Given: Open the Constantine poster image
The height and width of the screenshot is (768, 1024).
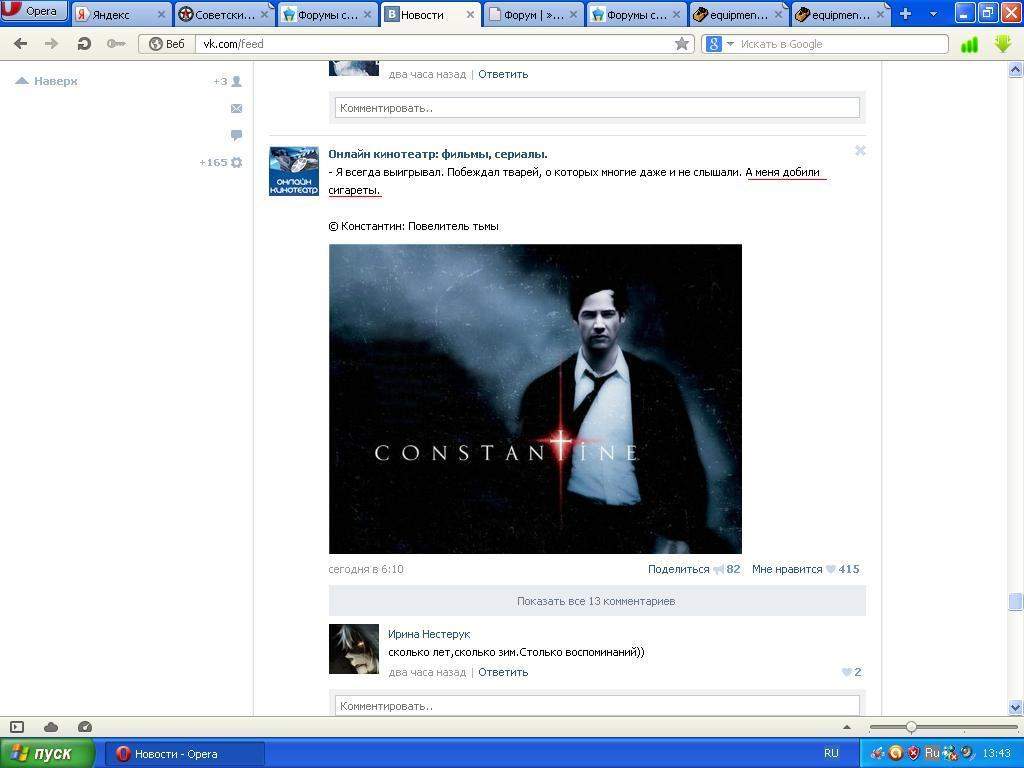Looking at the screenshot, I should [535, 399].
